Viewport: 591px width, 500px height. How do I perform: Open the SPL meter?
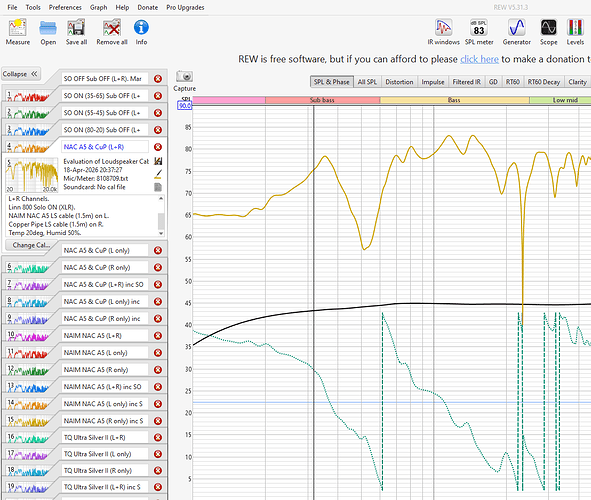click(479, 32)
